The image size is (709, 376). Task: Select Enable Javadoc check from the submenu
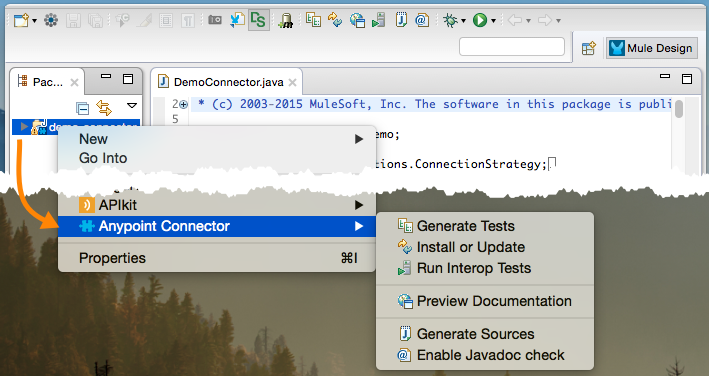(485, 355)
